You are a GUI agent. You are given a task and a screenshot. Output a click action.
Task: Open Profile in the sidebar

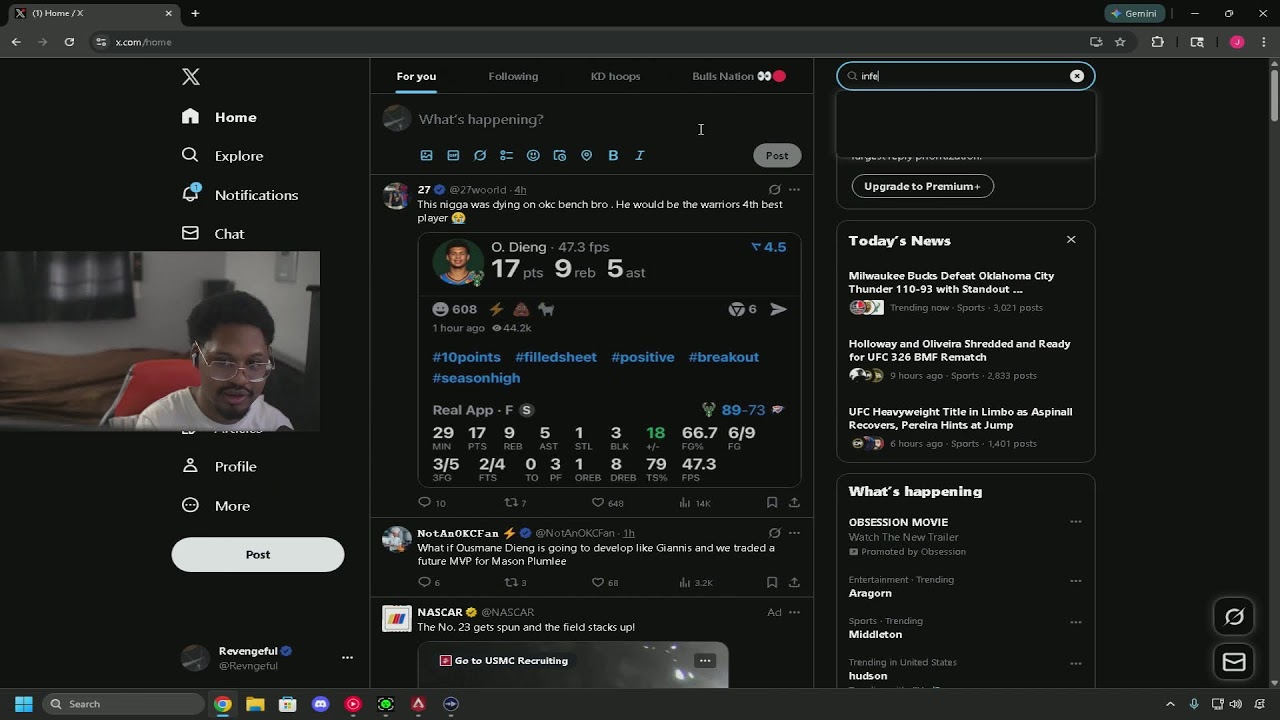pyautogui.click(x=219, y=467)
